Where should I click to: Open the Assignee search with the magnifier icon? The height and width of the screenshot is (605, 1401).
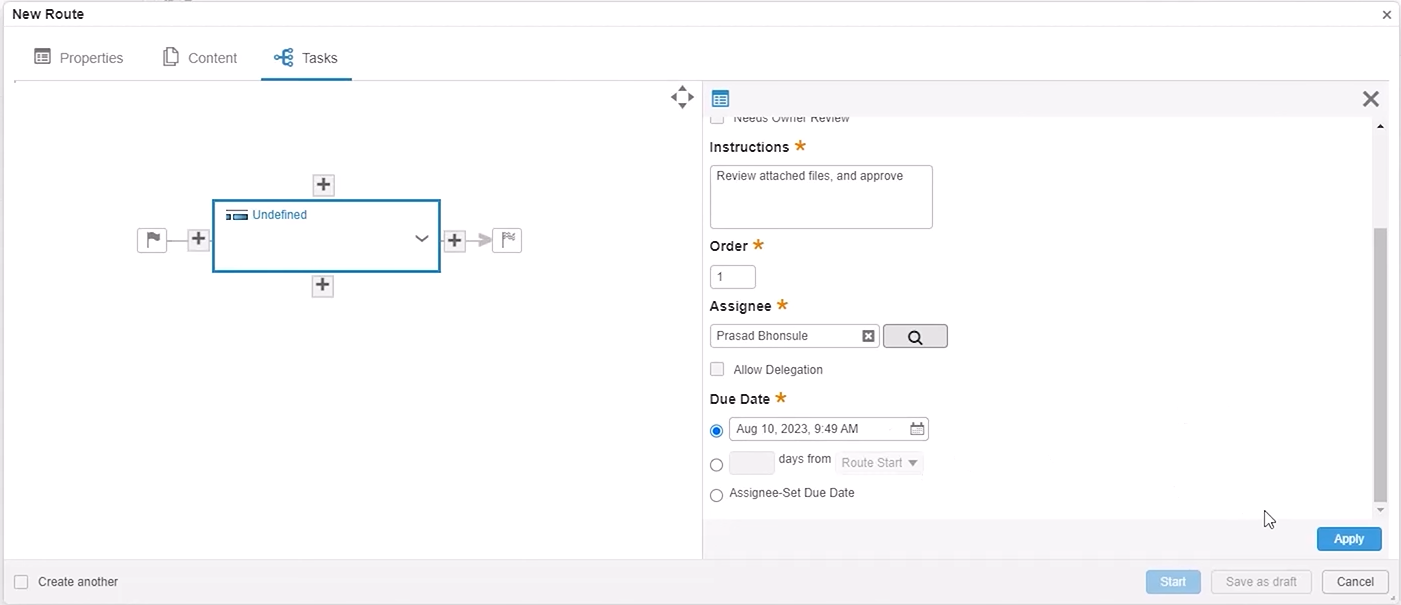(914, 335)
